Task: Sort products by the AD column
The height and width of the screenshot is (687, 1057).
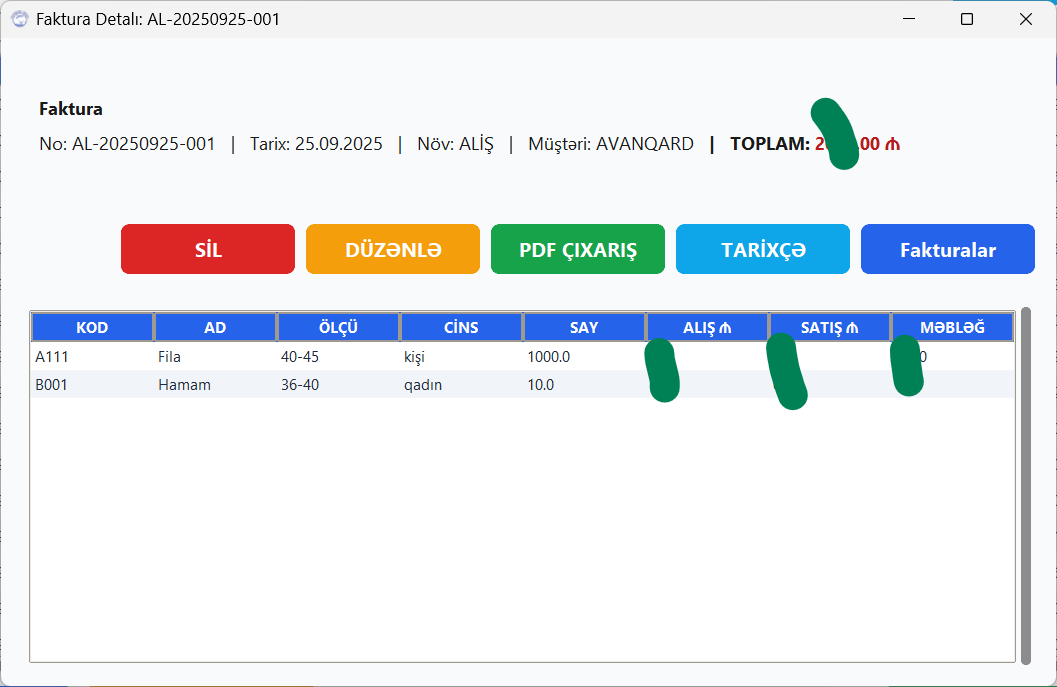Action: point(214,326)
